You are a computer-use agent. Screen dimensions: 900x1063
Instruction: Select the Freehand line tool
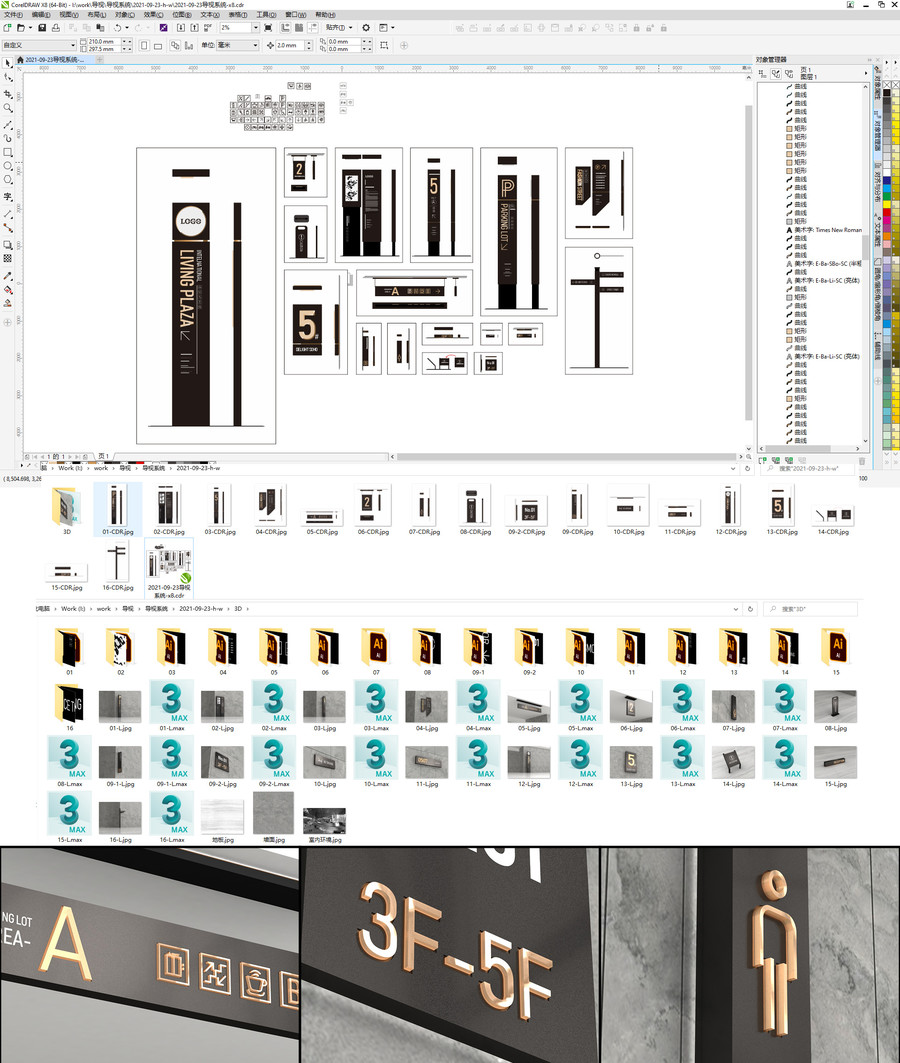(x=7, y=125)
